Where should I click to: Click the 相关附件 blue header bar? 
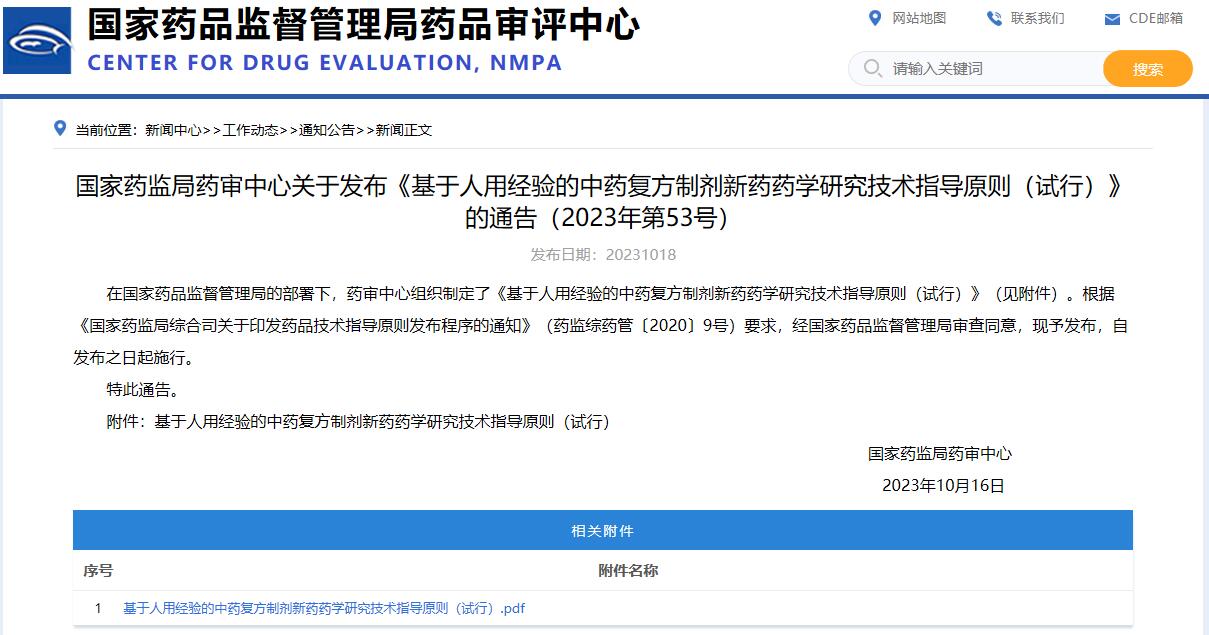602,530
